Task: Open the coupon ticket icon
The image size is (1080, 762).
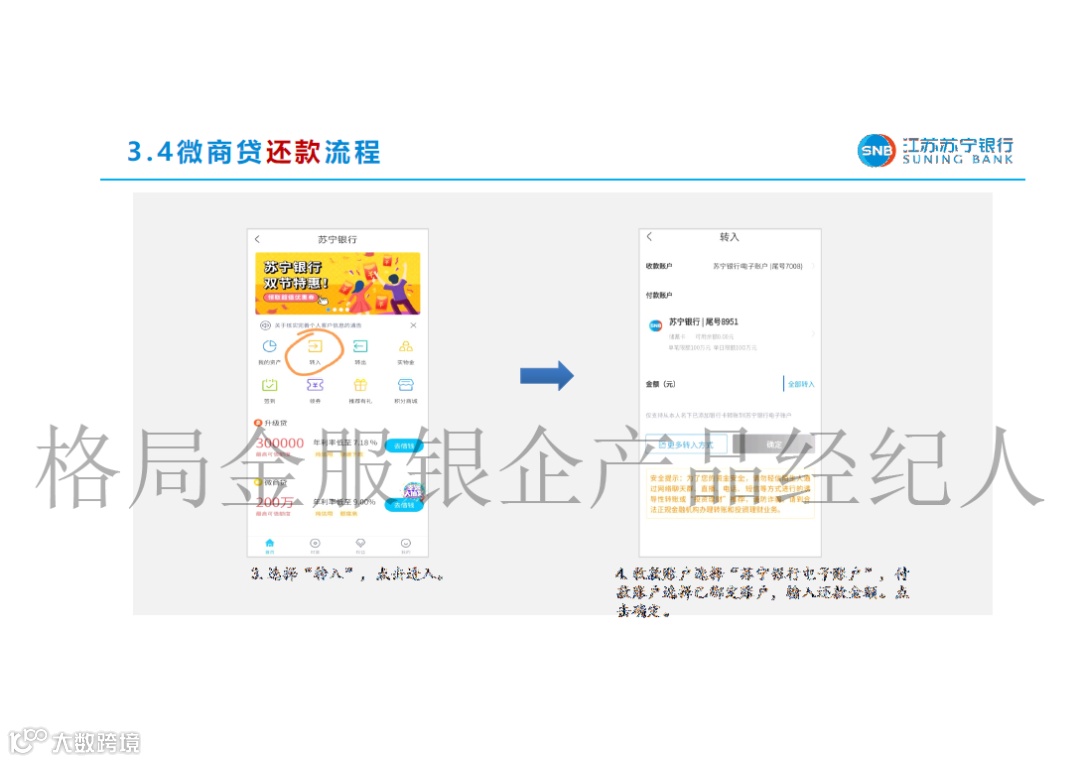Action: [315, 385]
